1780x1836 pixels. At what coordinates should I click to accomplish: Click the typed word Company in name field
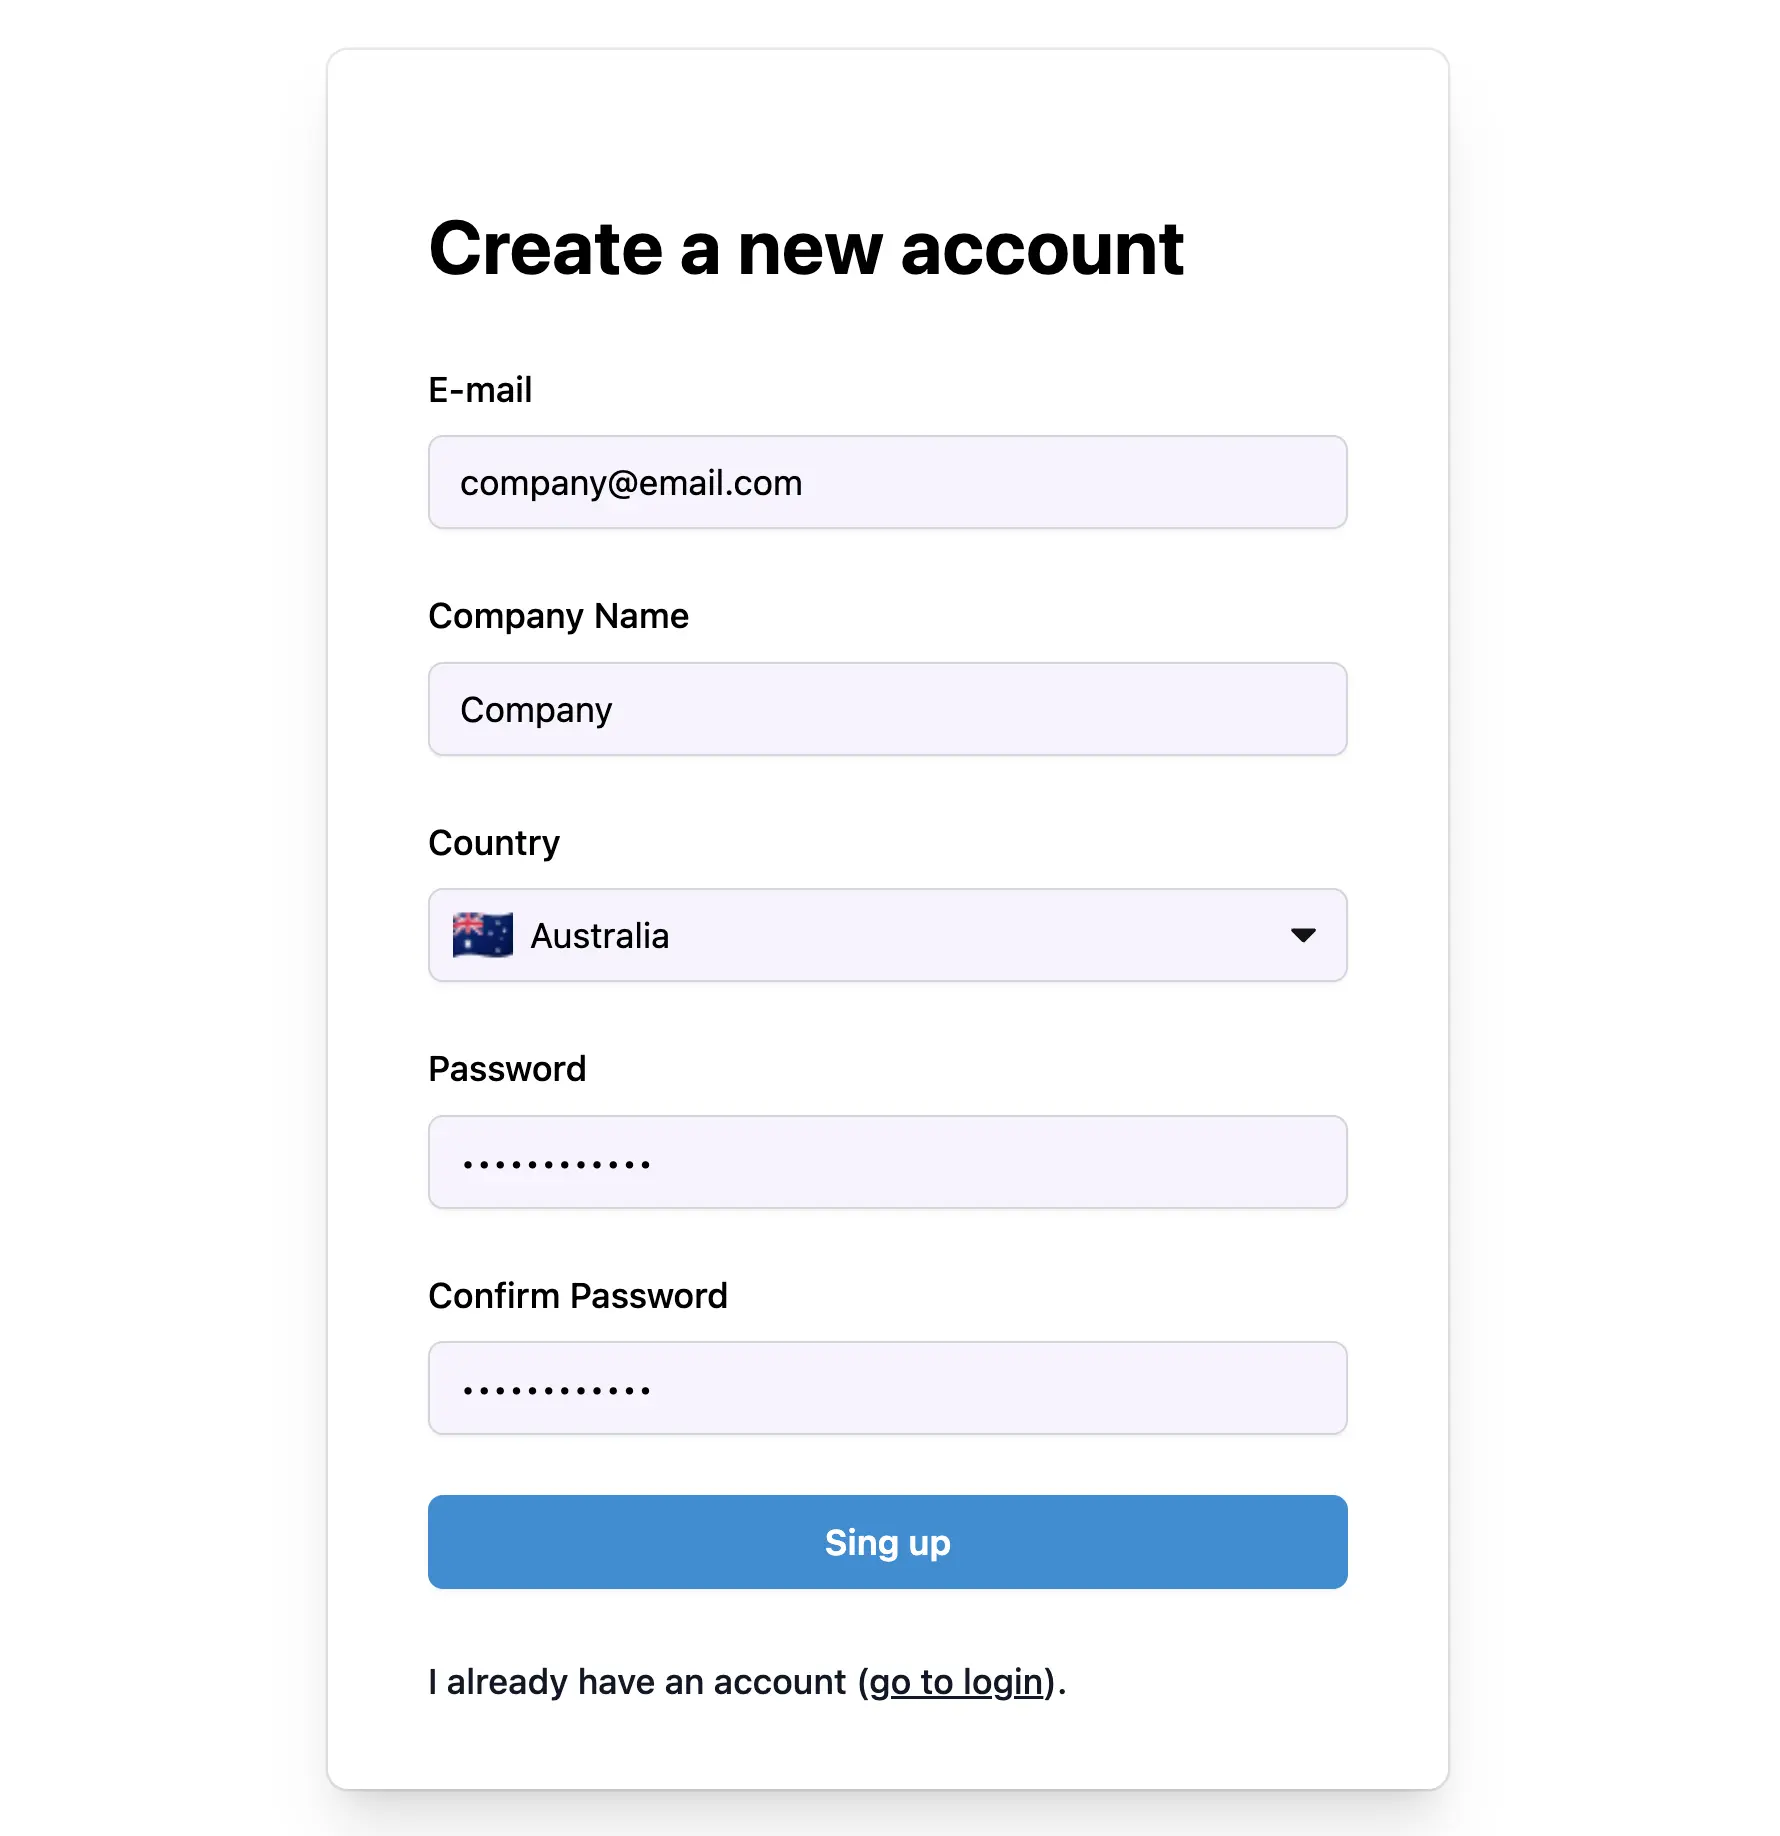pyautogui.click(x=536, y=710)
